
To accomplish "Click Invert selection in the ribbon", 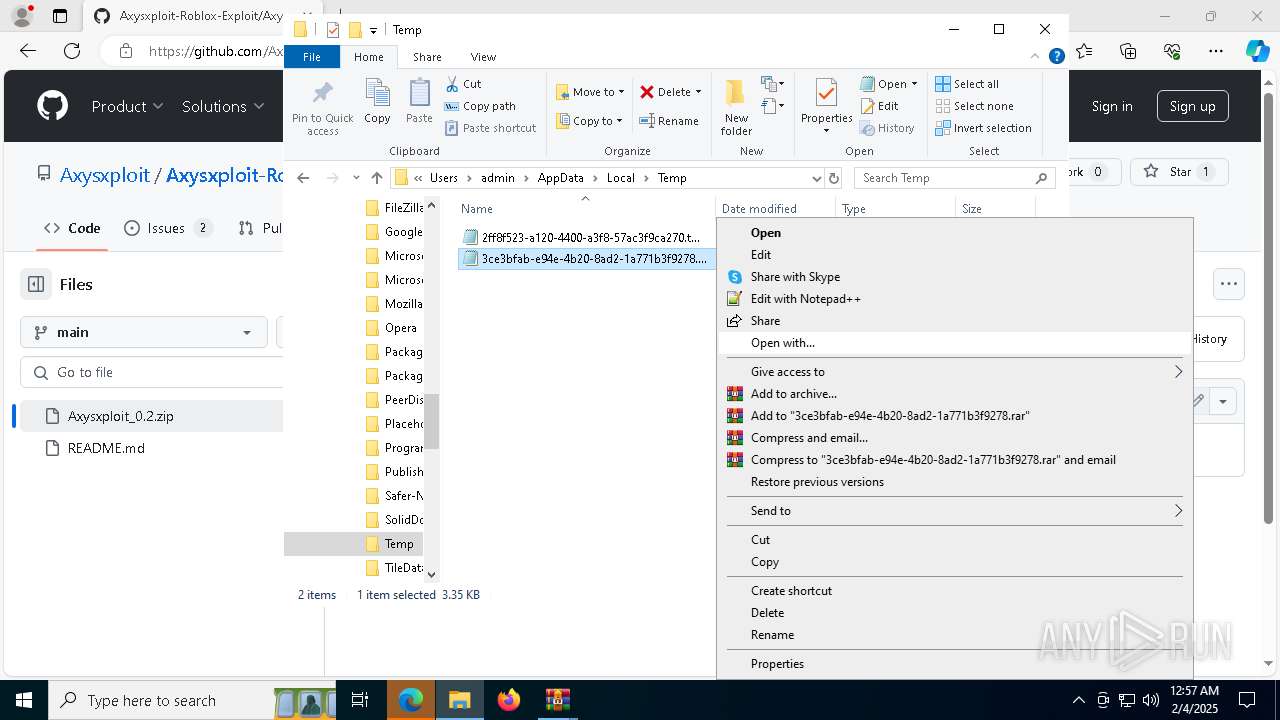I will pos(983,128).
